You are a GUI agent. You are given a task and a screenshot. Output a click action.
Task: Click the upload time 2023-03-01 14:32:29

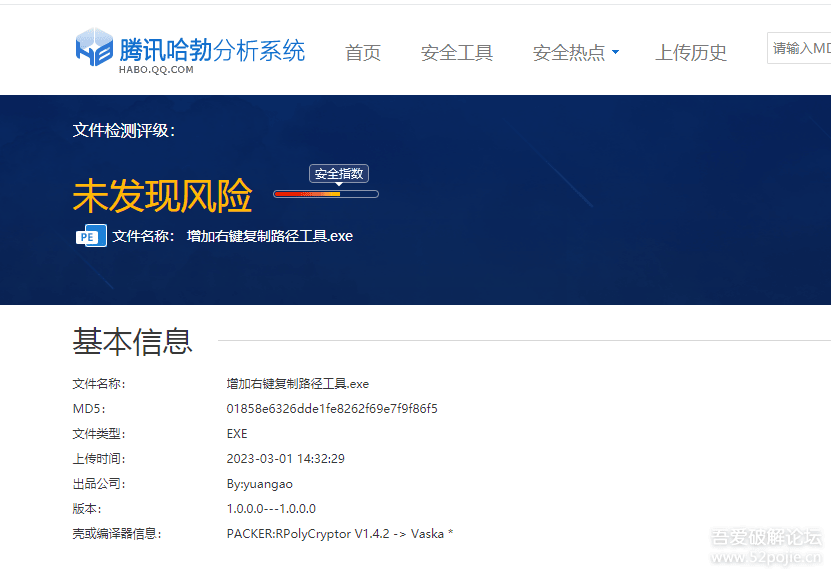pos(286,458)
